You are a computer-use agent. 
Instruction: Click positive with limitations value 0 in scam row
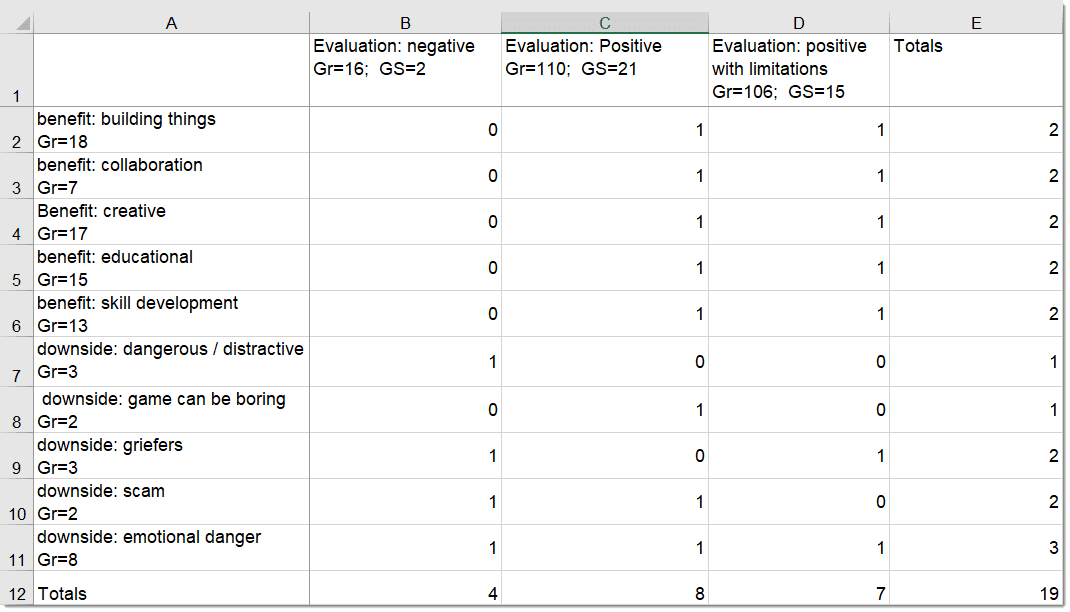[x=799, y=502]
